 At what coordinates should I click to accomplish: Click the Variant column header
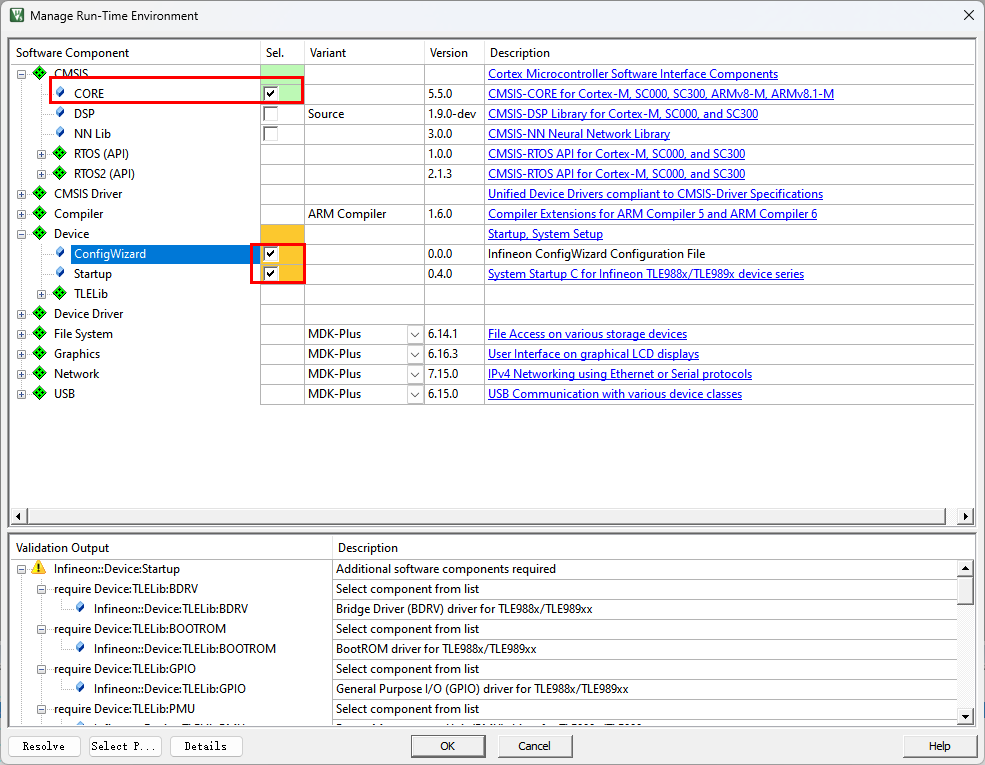364,53
